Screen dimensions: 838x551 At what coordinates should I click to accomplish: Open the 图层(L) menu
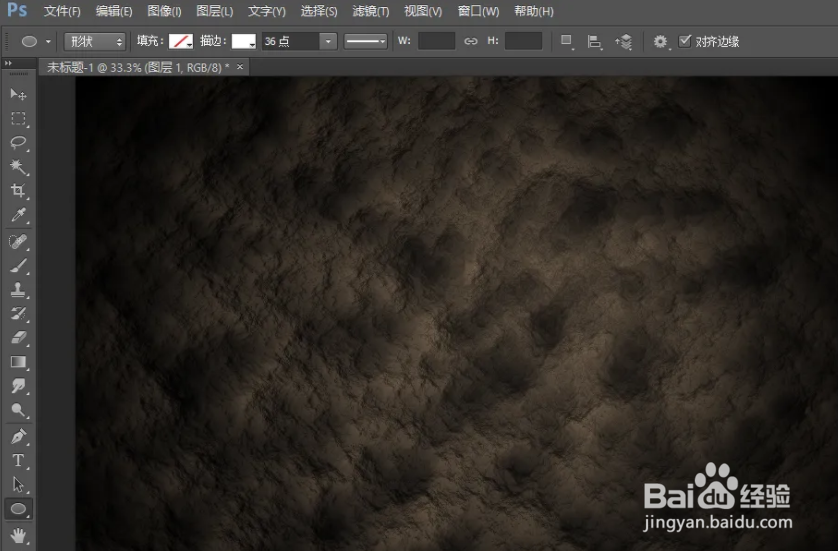tap(215, 11)
